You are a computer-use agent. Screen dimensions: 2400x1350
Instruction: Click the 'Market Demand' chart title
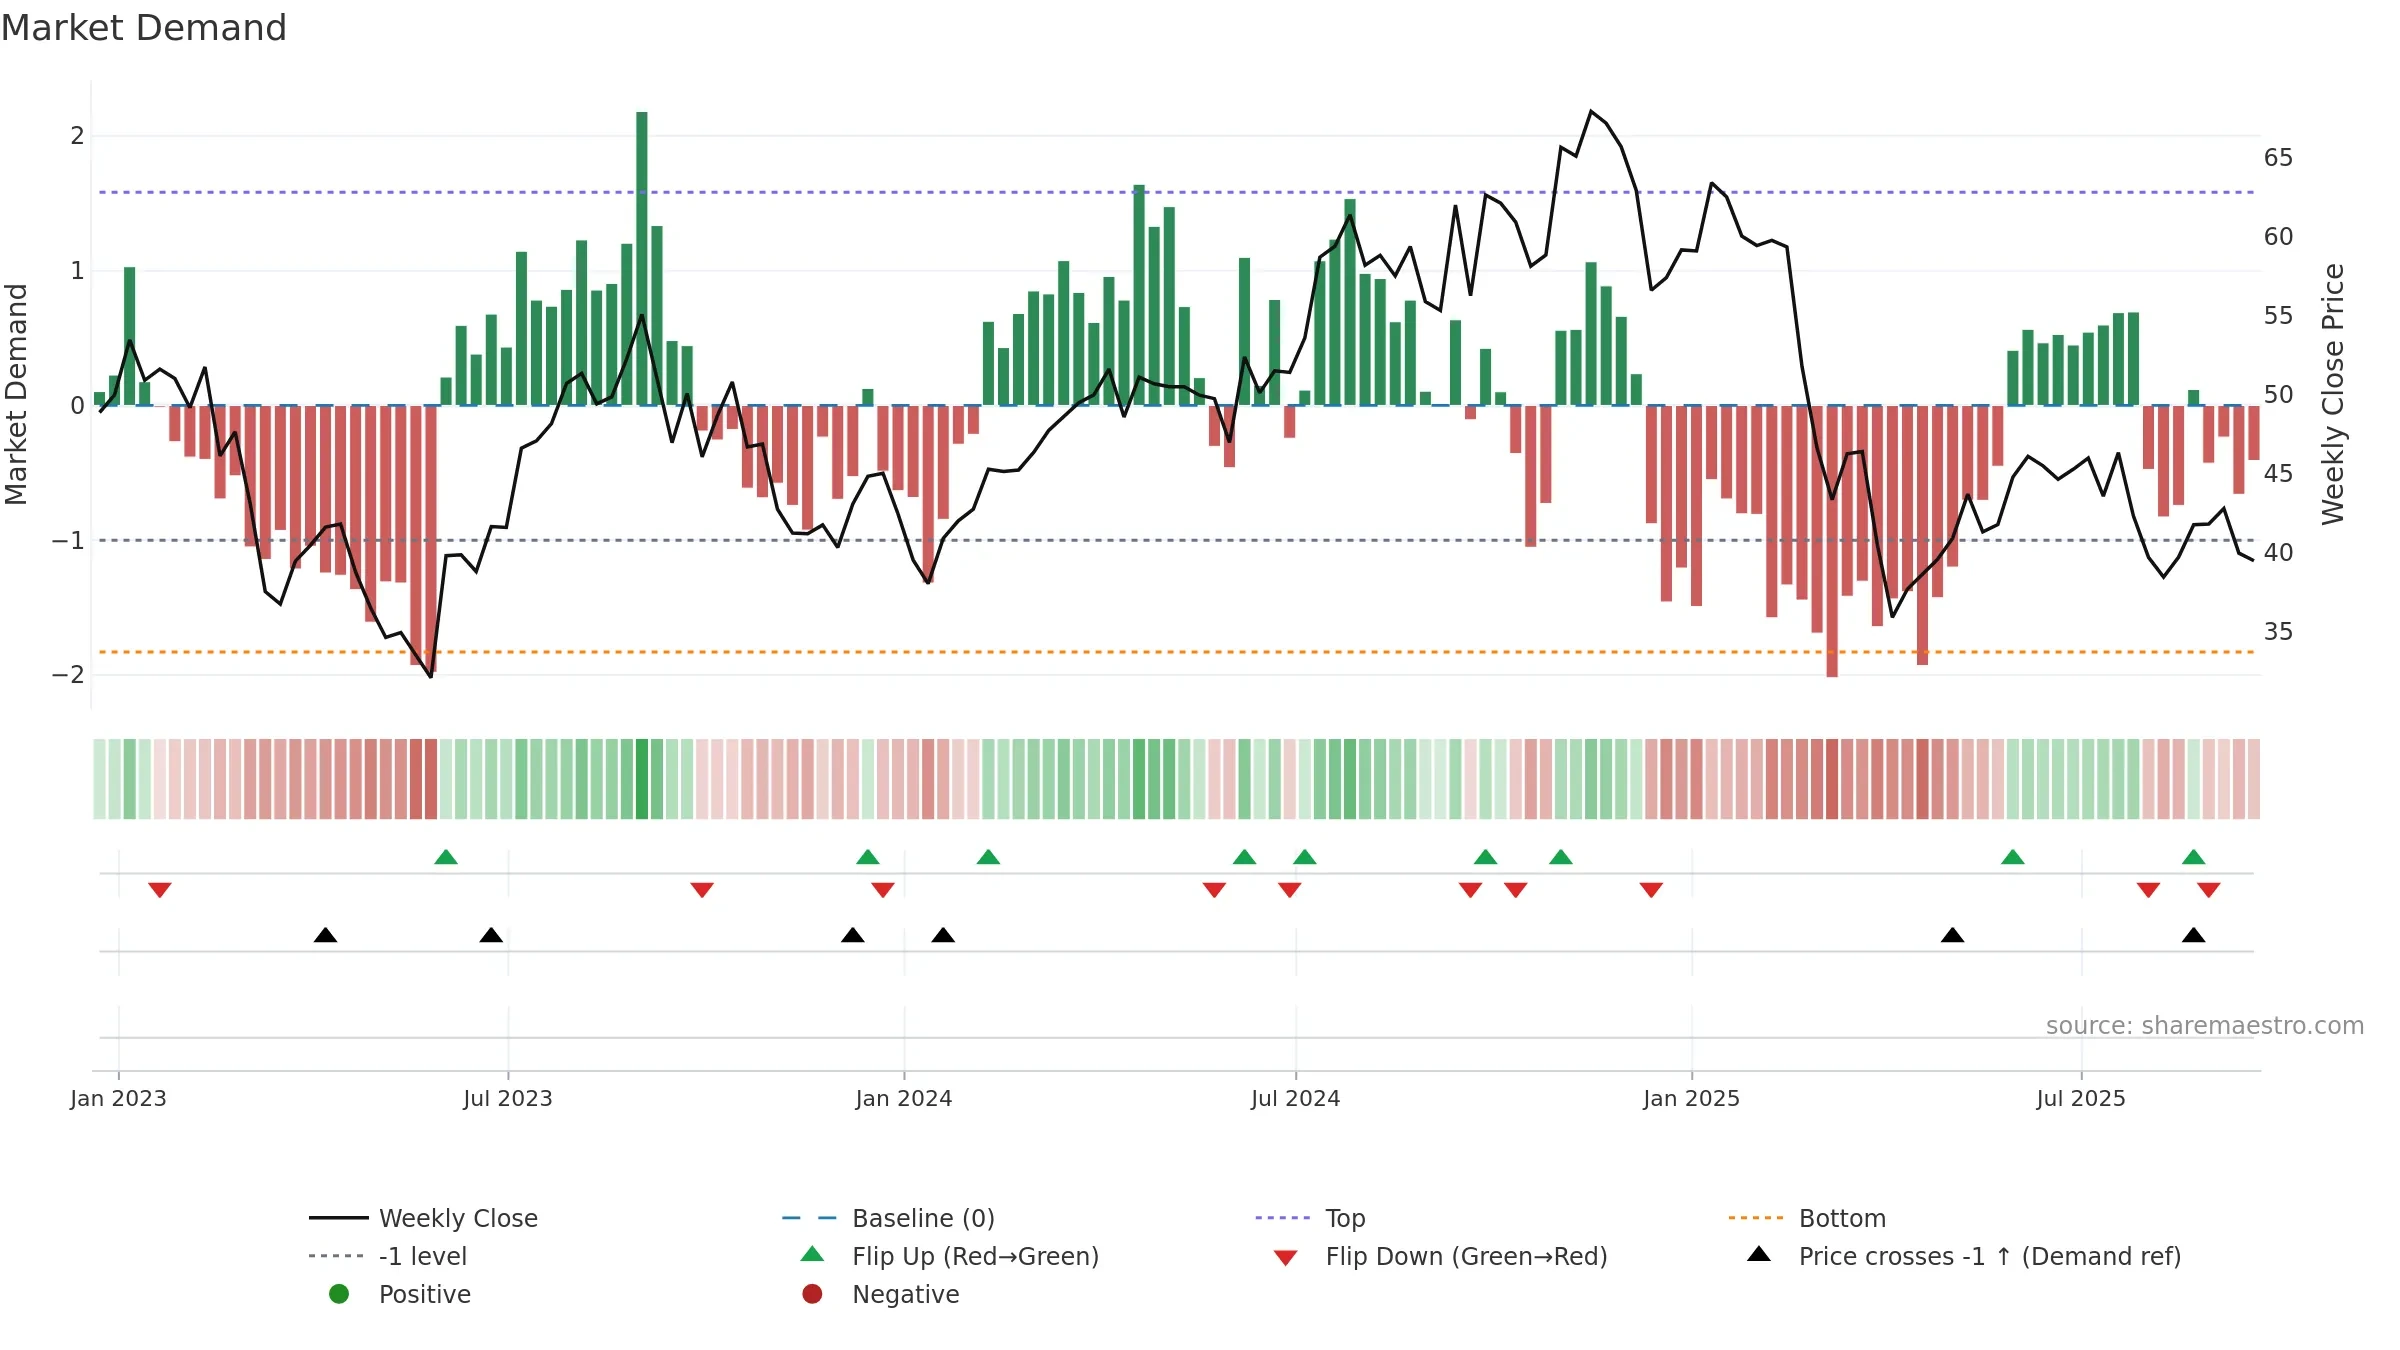click(144, 28)
